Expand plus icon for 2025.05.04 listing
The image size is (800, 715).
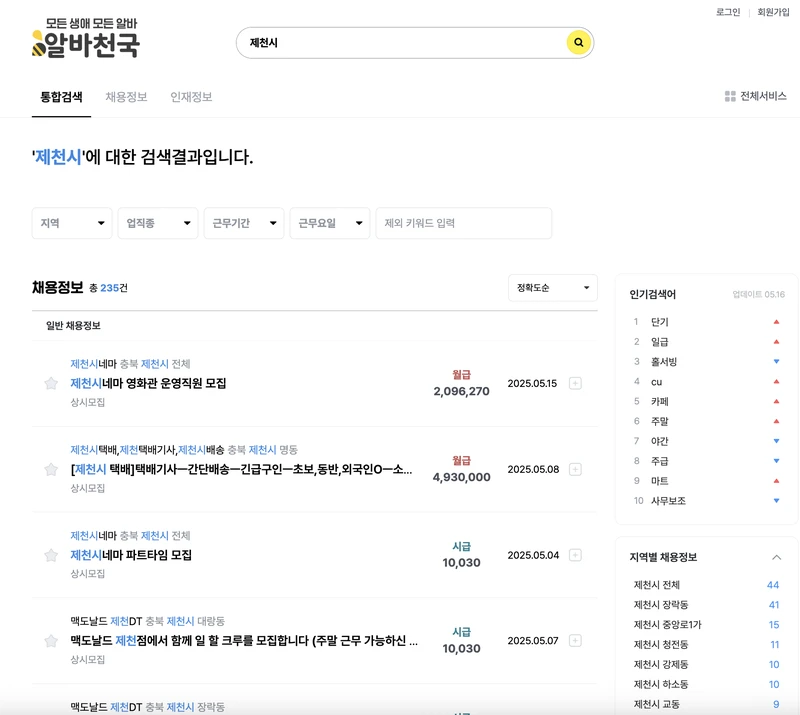pyautogui.click(x=575, y=555)
